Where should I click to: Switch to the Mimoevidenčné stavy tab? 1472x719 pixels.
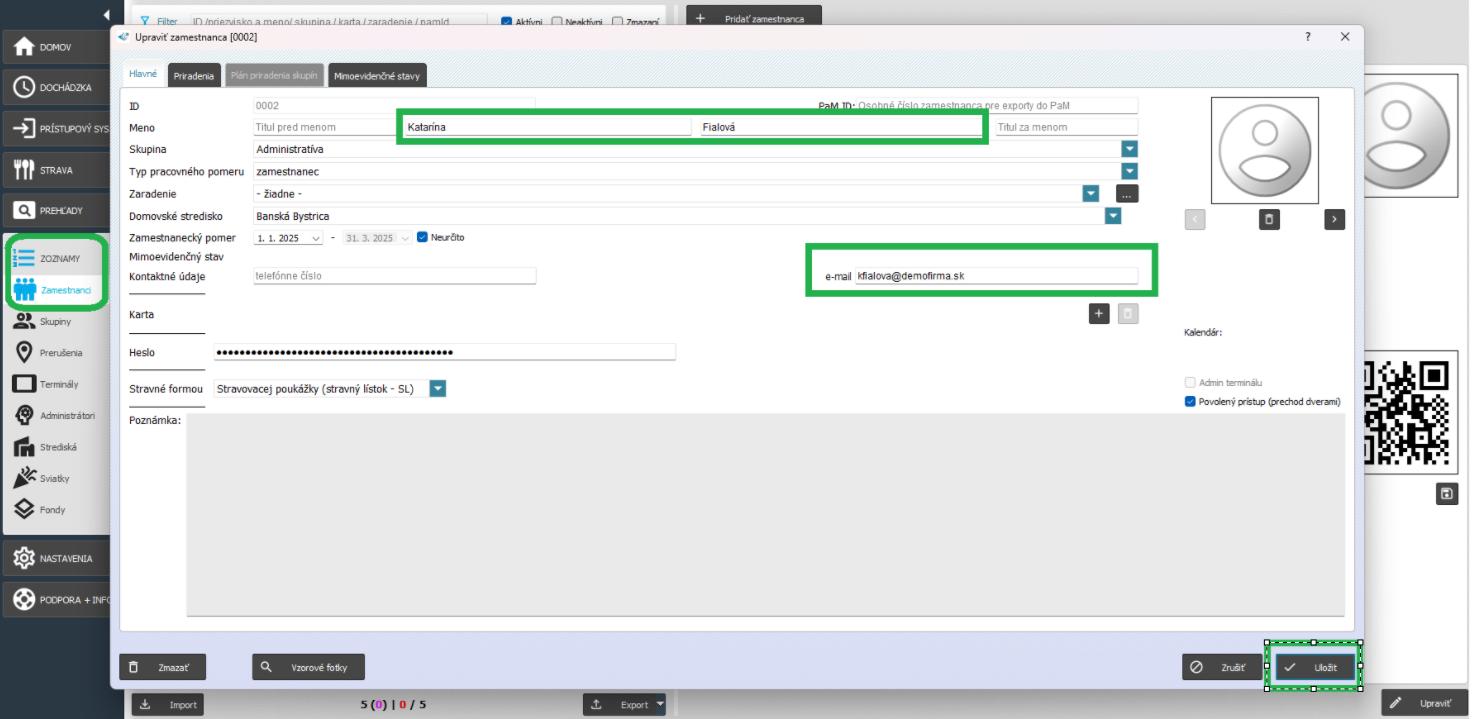click(378, 77)
